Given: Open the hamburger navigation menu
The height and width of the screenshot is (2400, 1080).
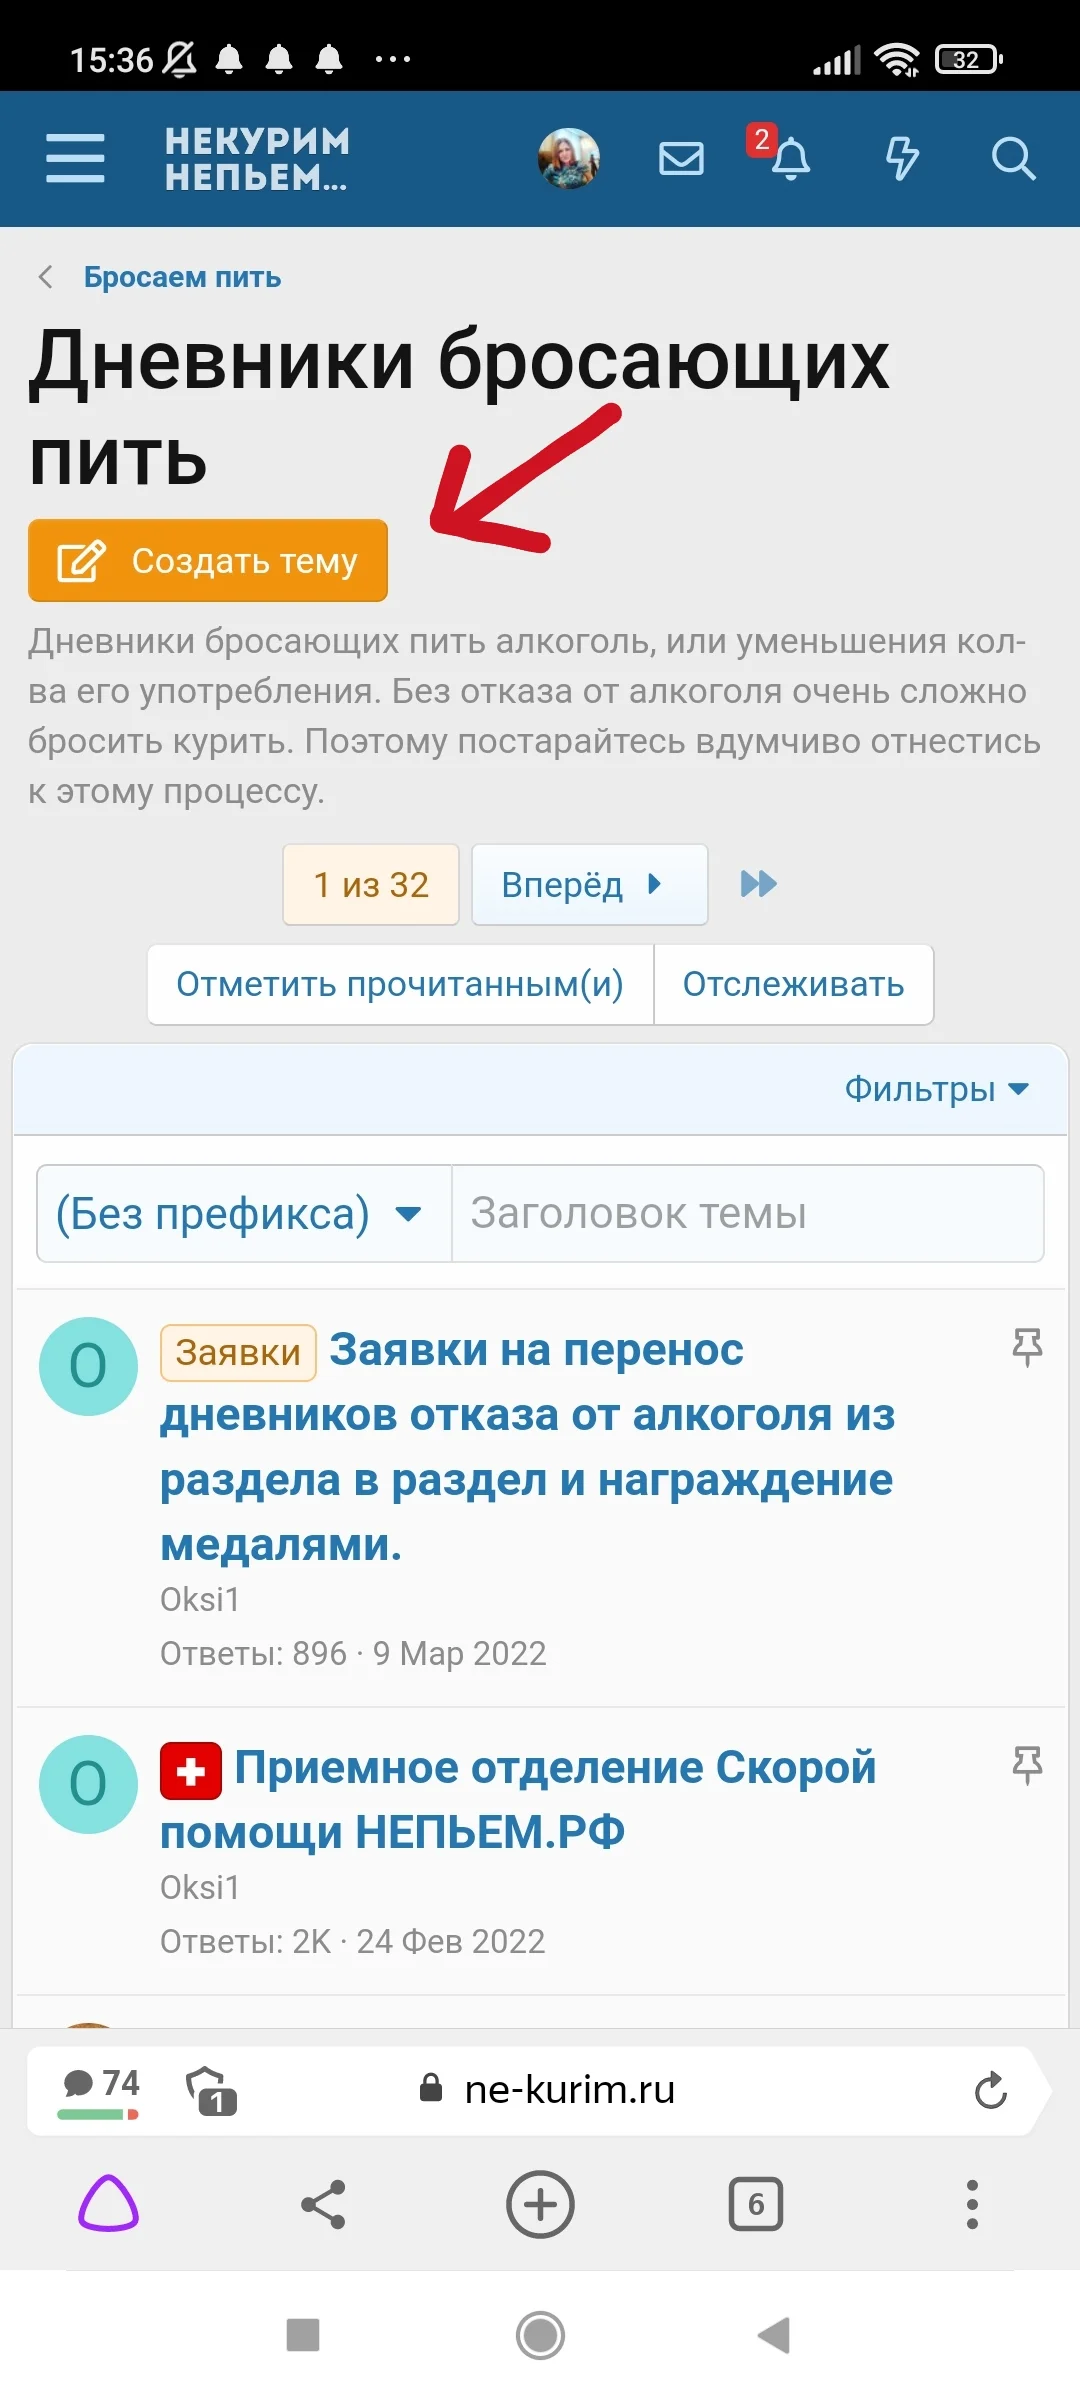Looking at the screenshot, I should pyautogui.click(x=75, y=158).
